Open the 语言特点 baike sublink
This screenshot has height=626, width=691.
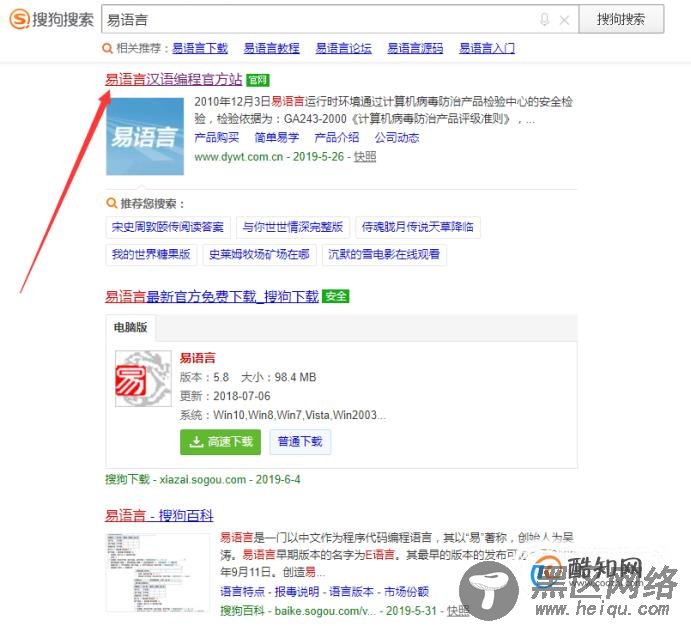click(x=242, y=592)
